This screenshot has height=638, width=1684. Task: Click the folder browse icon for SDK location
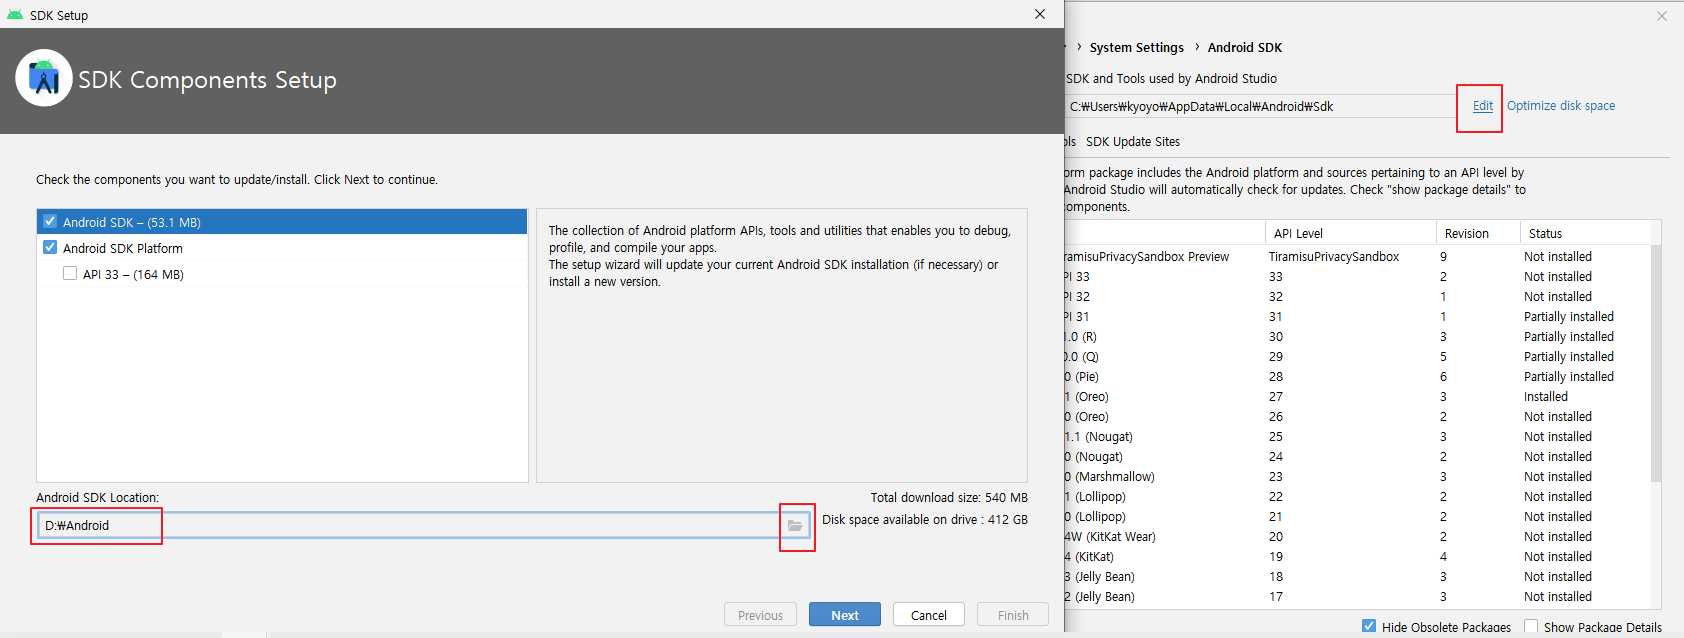pyautogui.click(x=795, y=526)
